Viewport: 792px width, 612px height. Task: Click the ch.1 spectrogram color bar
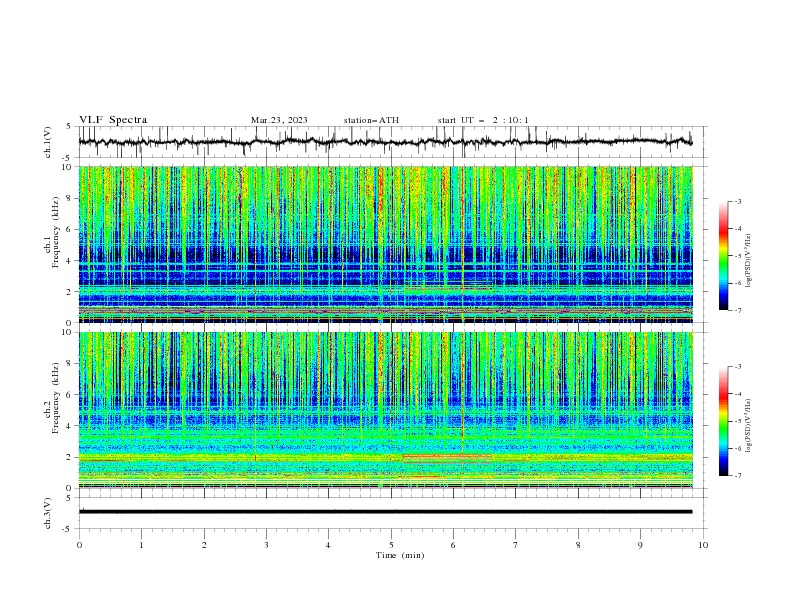point(723,256)
